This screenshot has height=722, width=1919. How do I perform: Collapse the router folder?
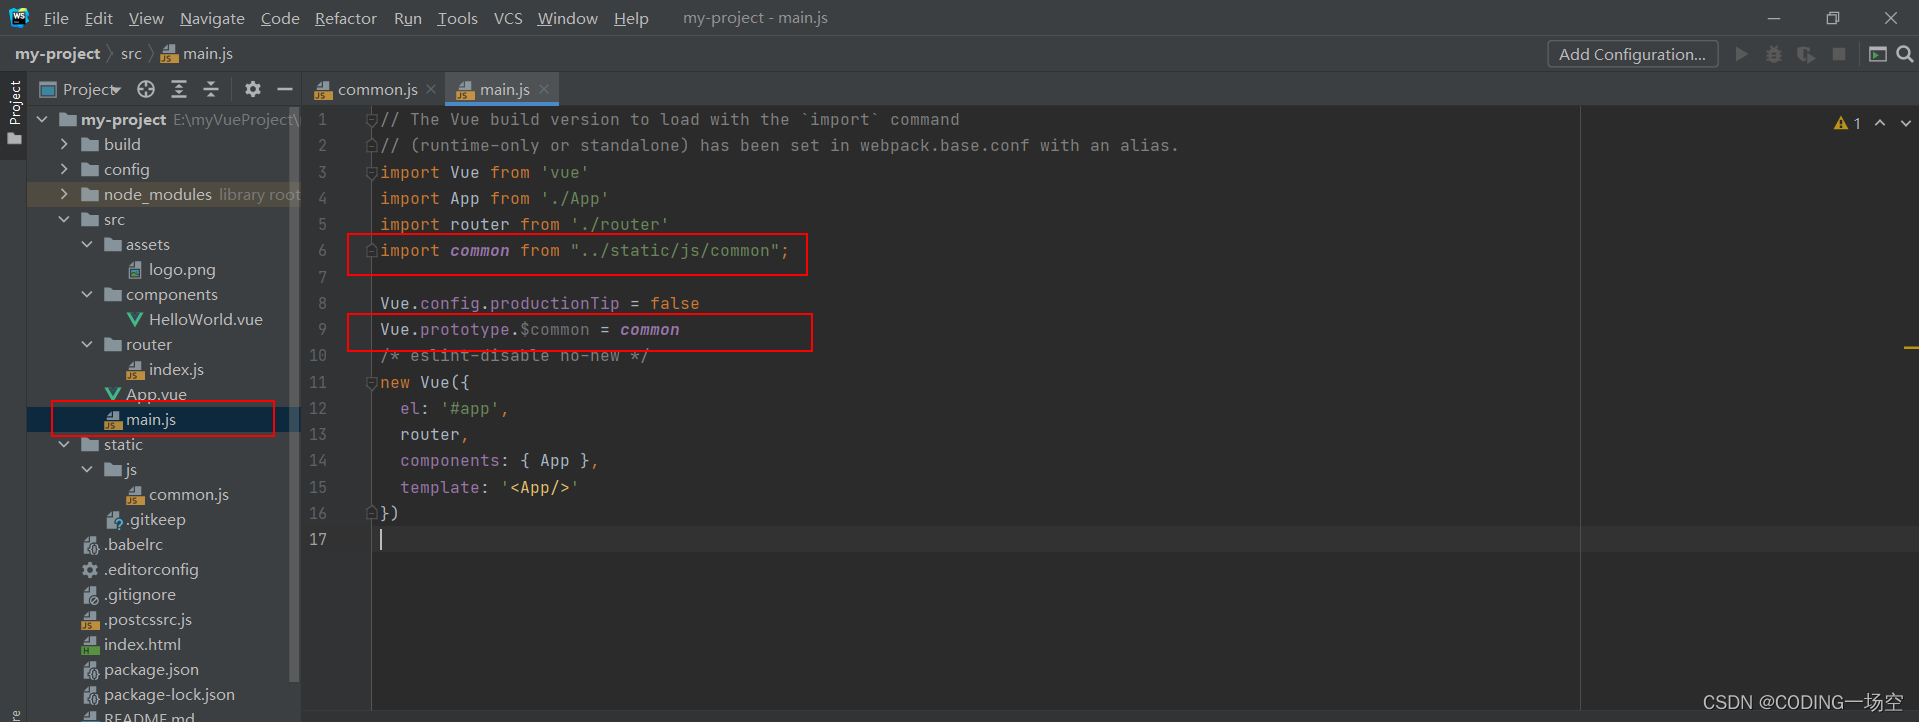(x=87, y=344)
